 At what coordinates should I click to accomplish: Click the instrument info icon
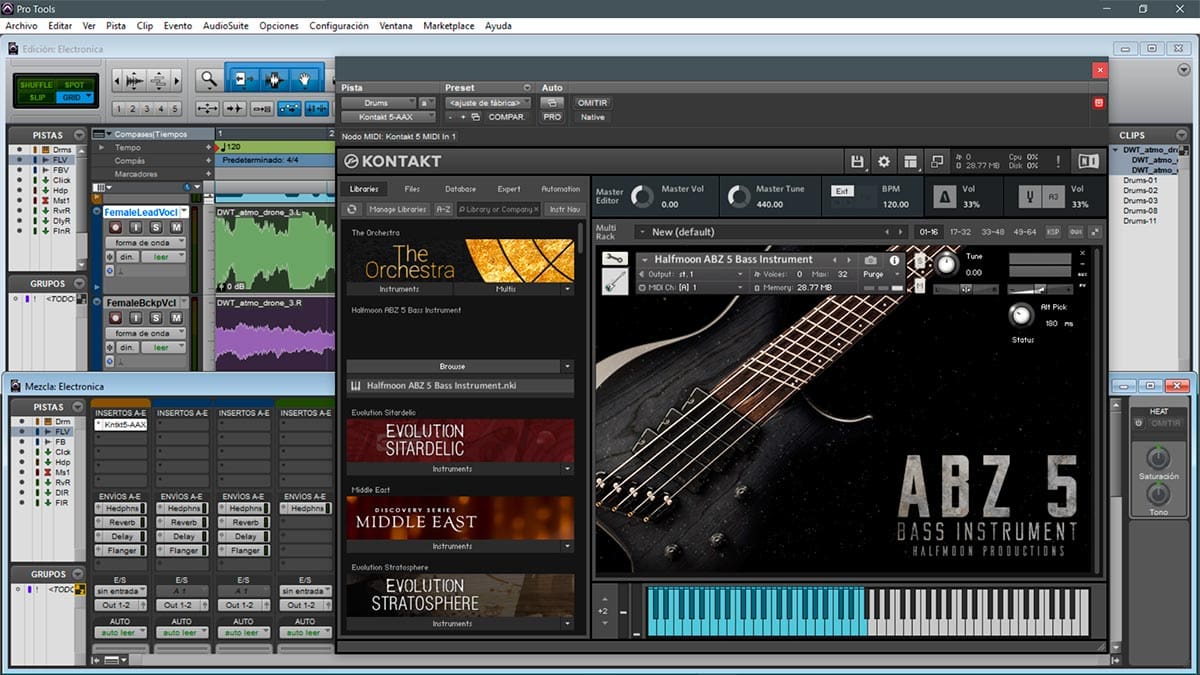[x=894, y=260]
